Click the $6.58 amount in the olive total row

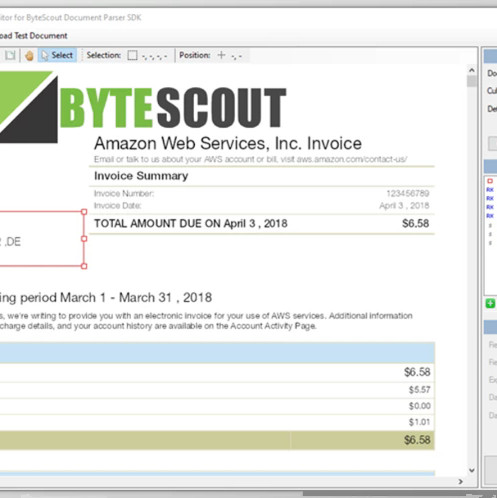[x=417, y=440]
